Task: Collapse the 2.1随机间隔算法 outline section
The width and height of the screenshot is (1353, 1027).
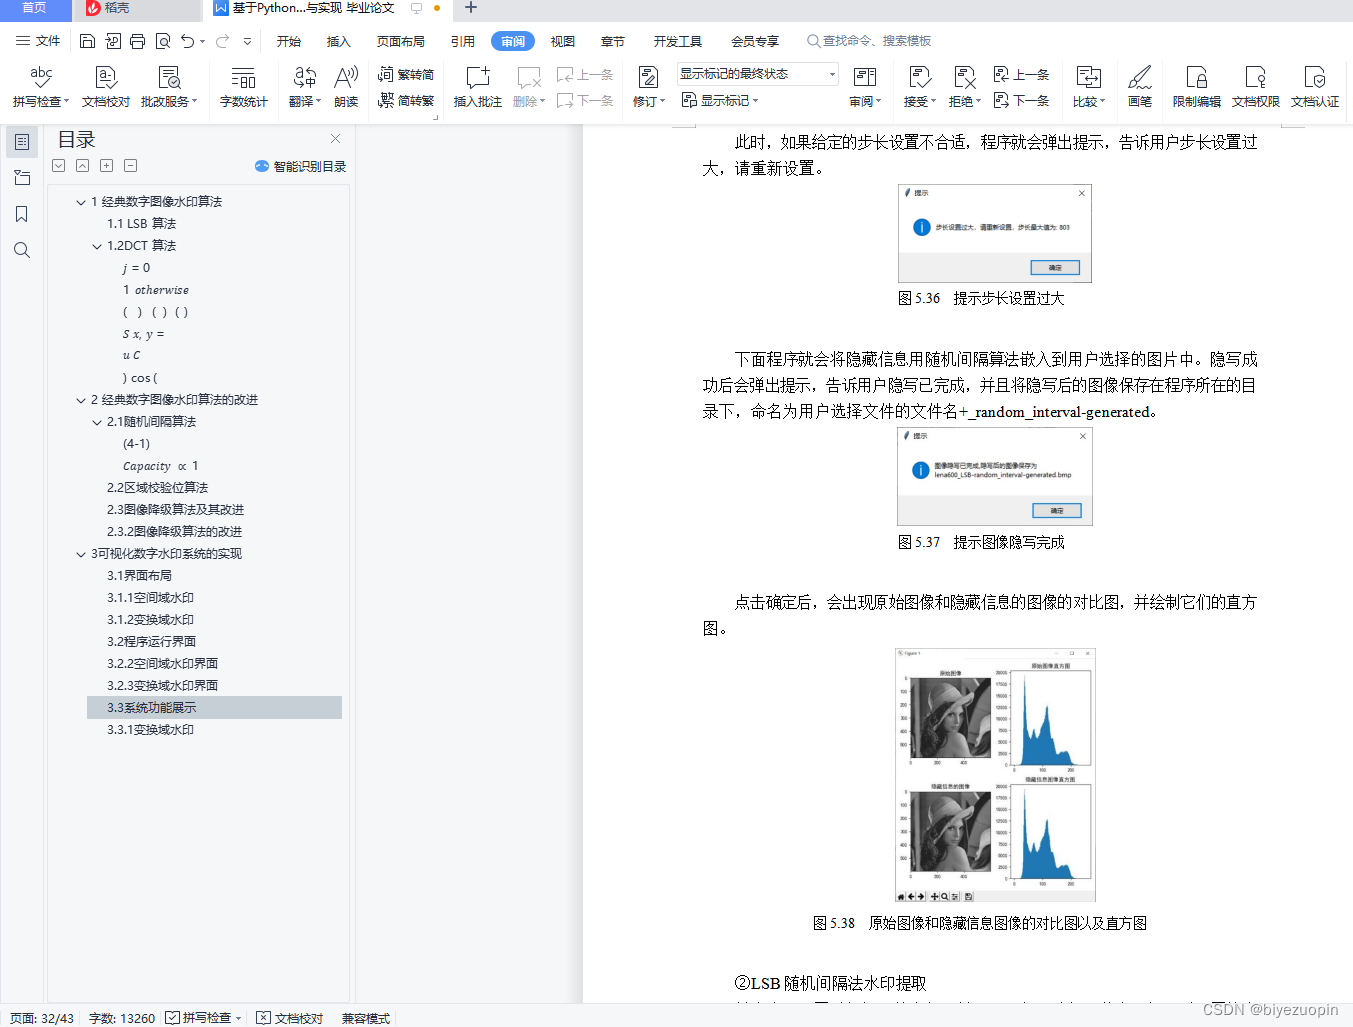Action: [96, 421]
